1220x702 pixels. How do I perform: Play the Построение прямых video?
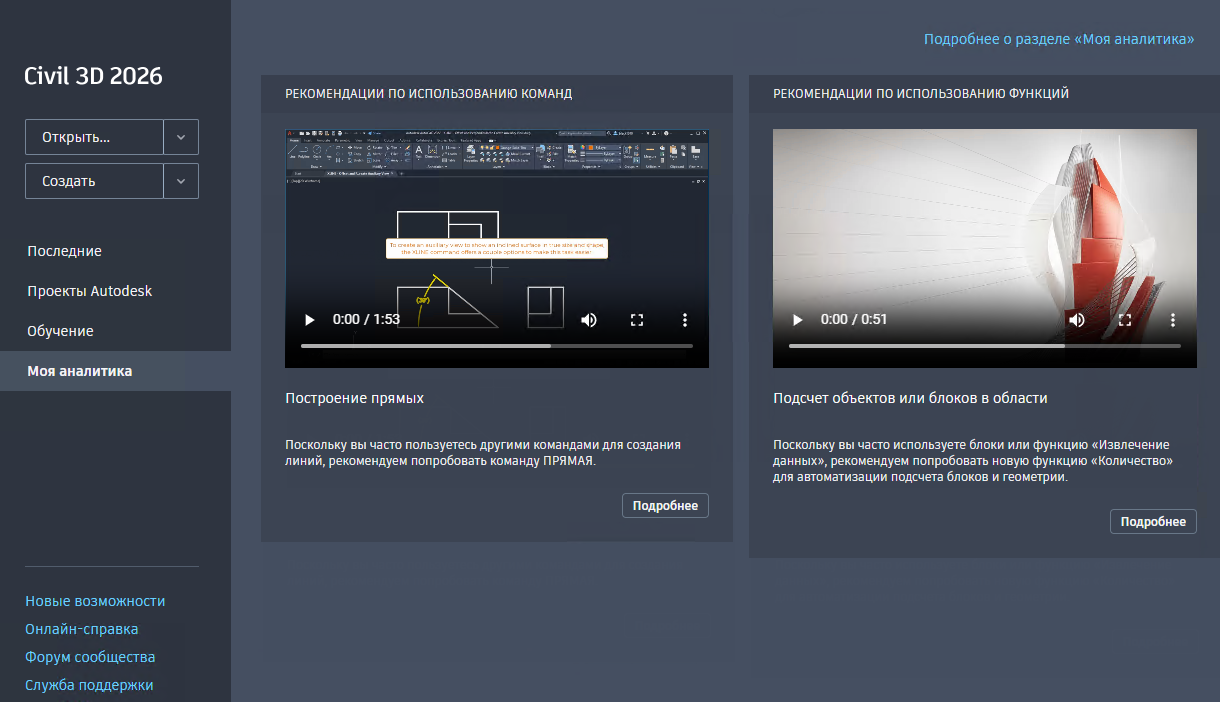tap(310, 320)
